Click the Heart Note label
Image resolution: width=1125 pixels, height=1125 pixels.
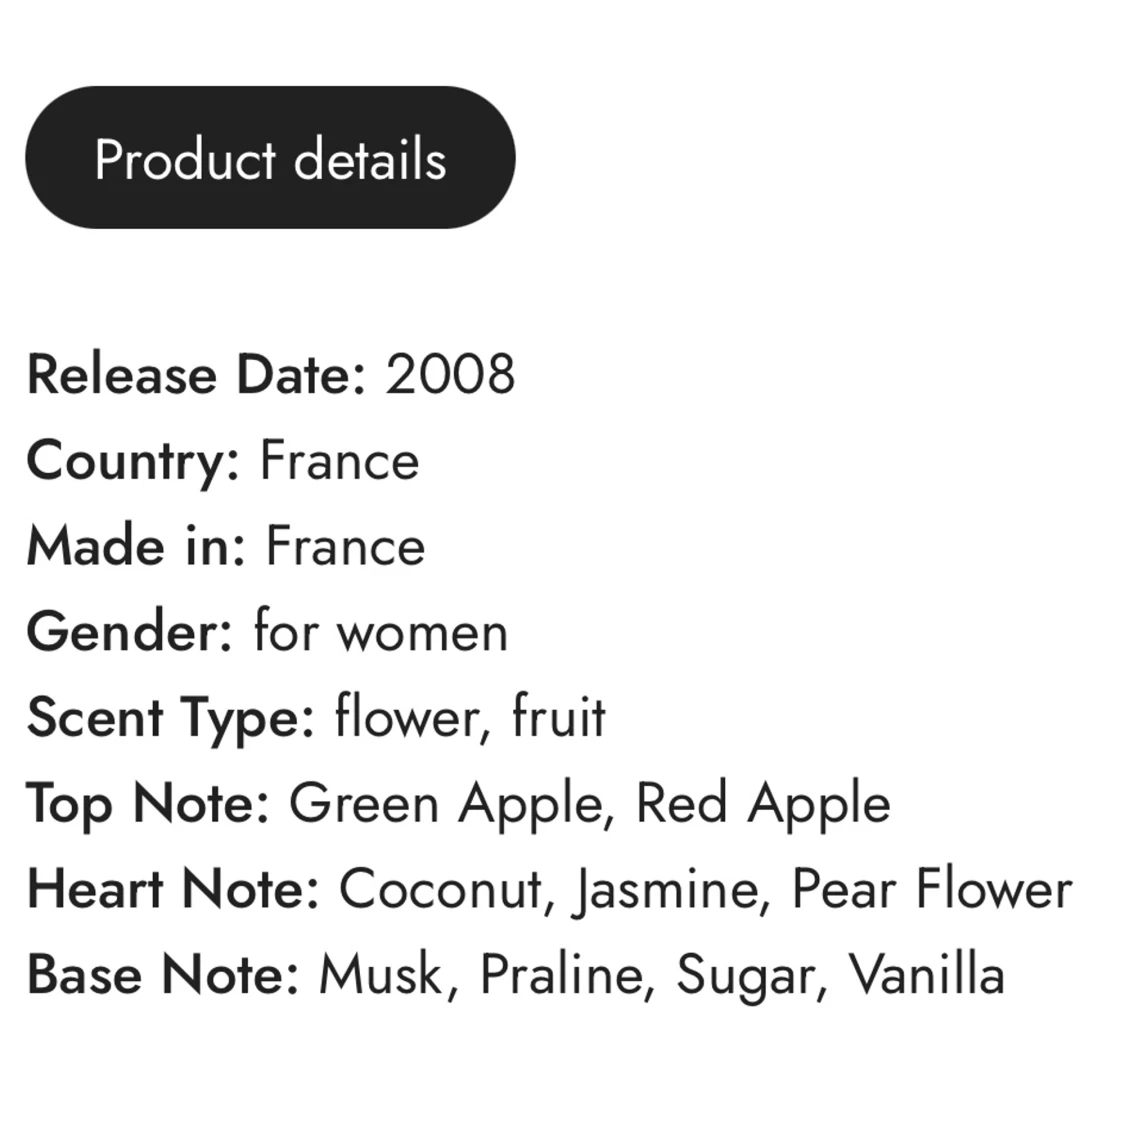click(x=173, y=889)
